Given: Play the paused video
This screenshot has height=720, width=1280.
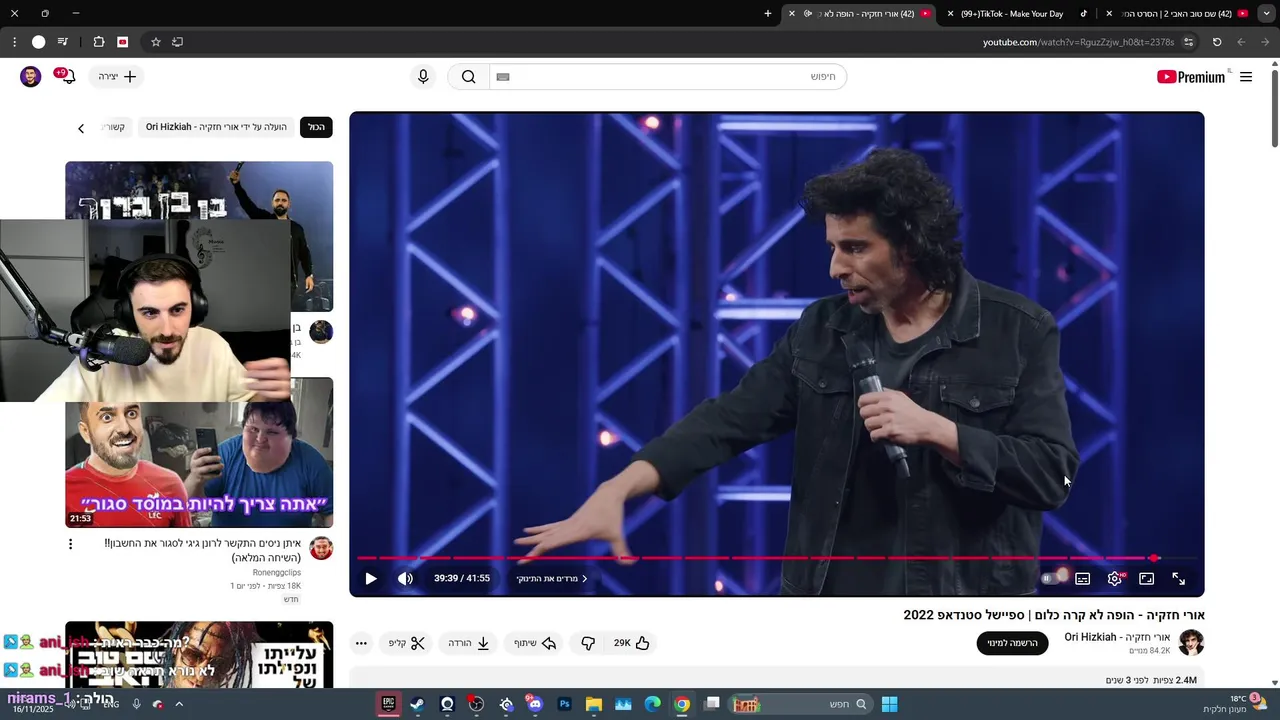Looking at the screenshot, I should click(371, 578).
